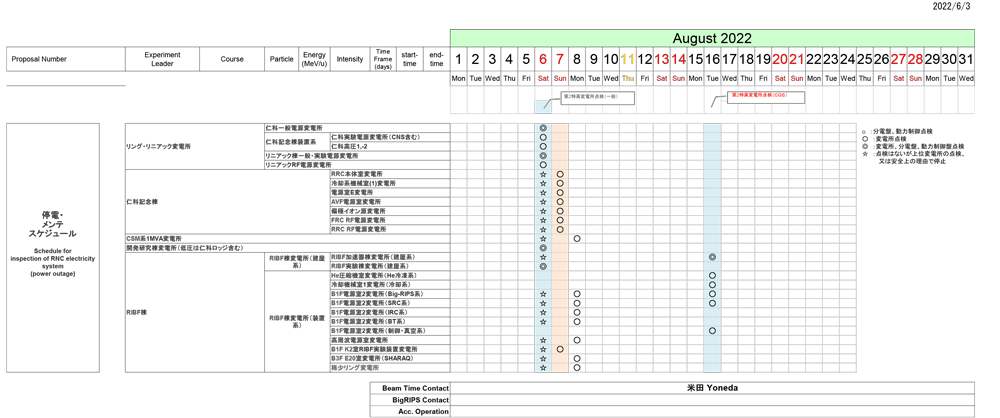Click the 米田 Yoneda contact cell

(712, 388)
